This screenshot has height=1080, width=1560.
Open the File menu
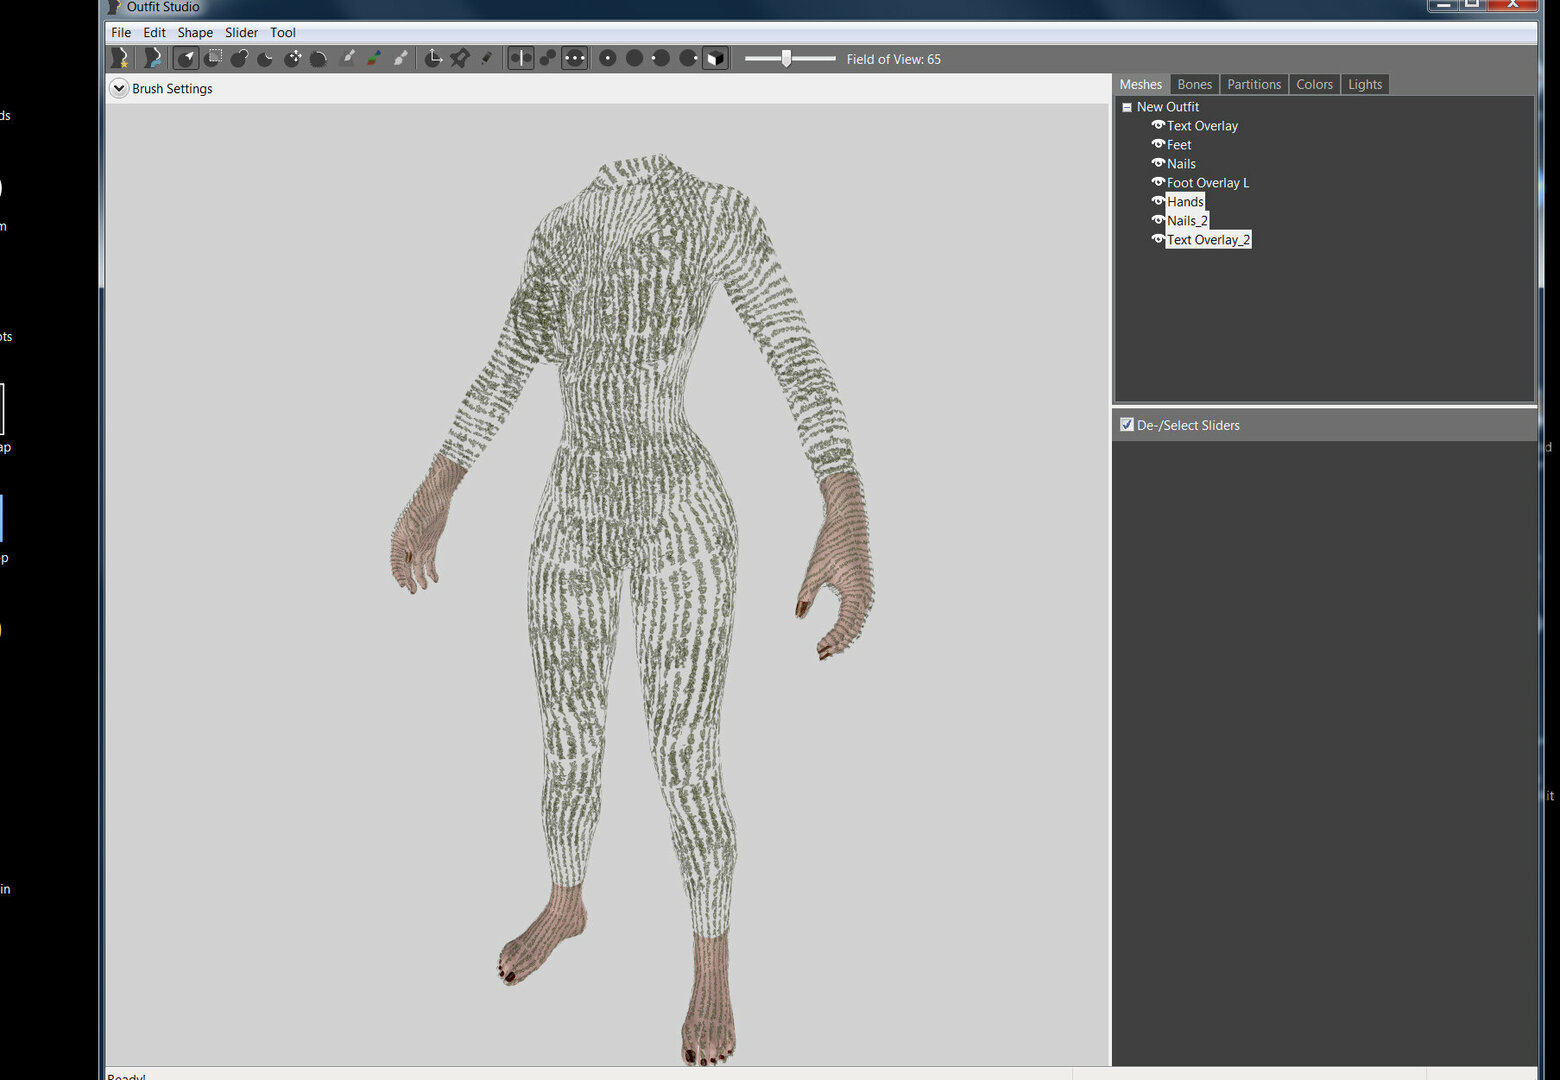click(x=121, y=32)
